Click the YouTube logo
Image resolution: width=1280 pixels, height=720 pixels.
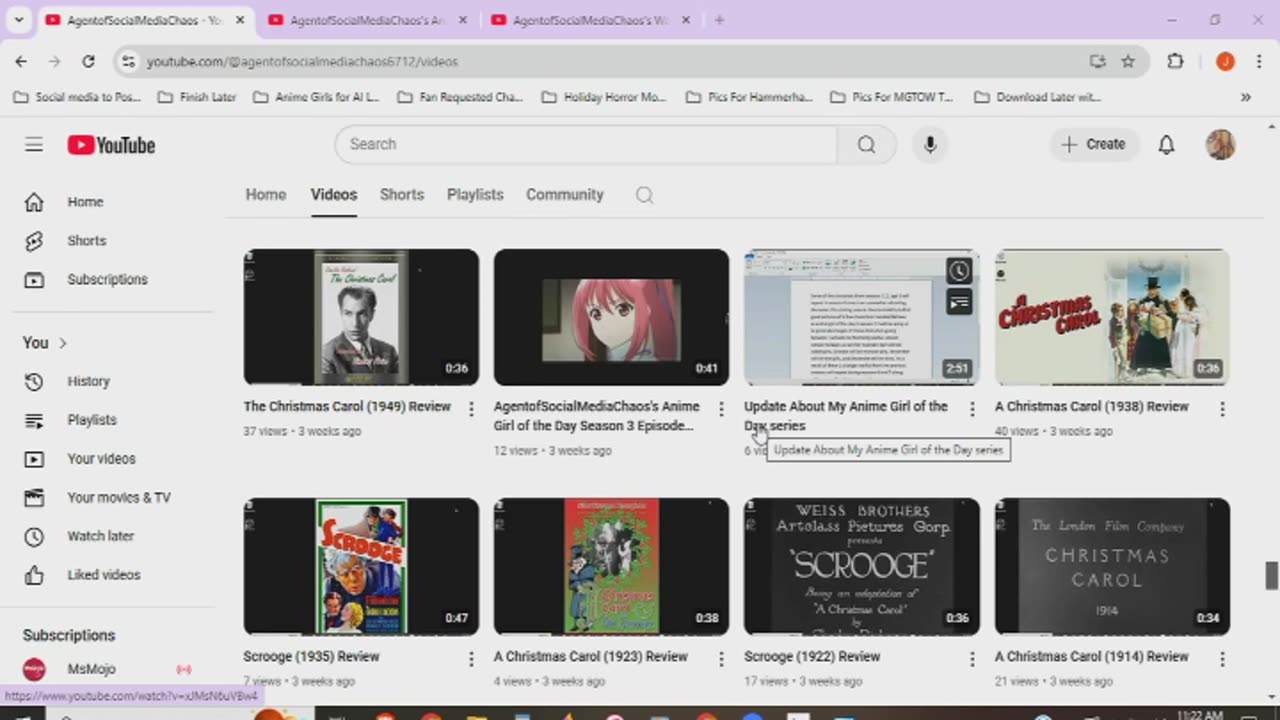click(x=111, y=145)
